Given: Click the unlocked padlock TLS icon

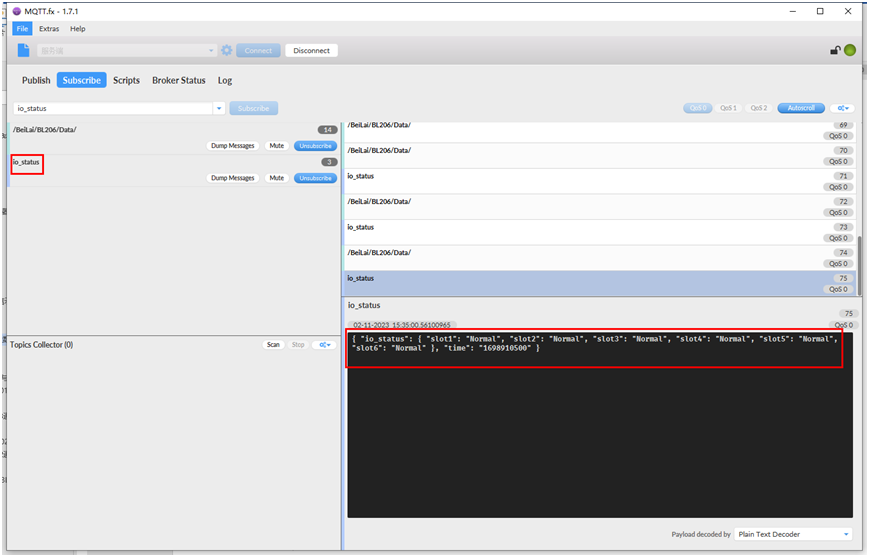Looking at the screenshot, I should (835, 50).
